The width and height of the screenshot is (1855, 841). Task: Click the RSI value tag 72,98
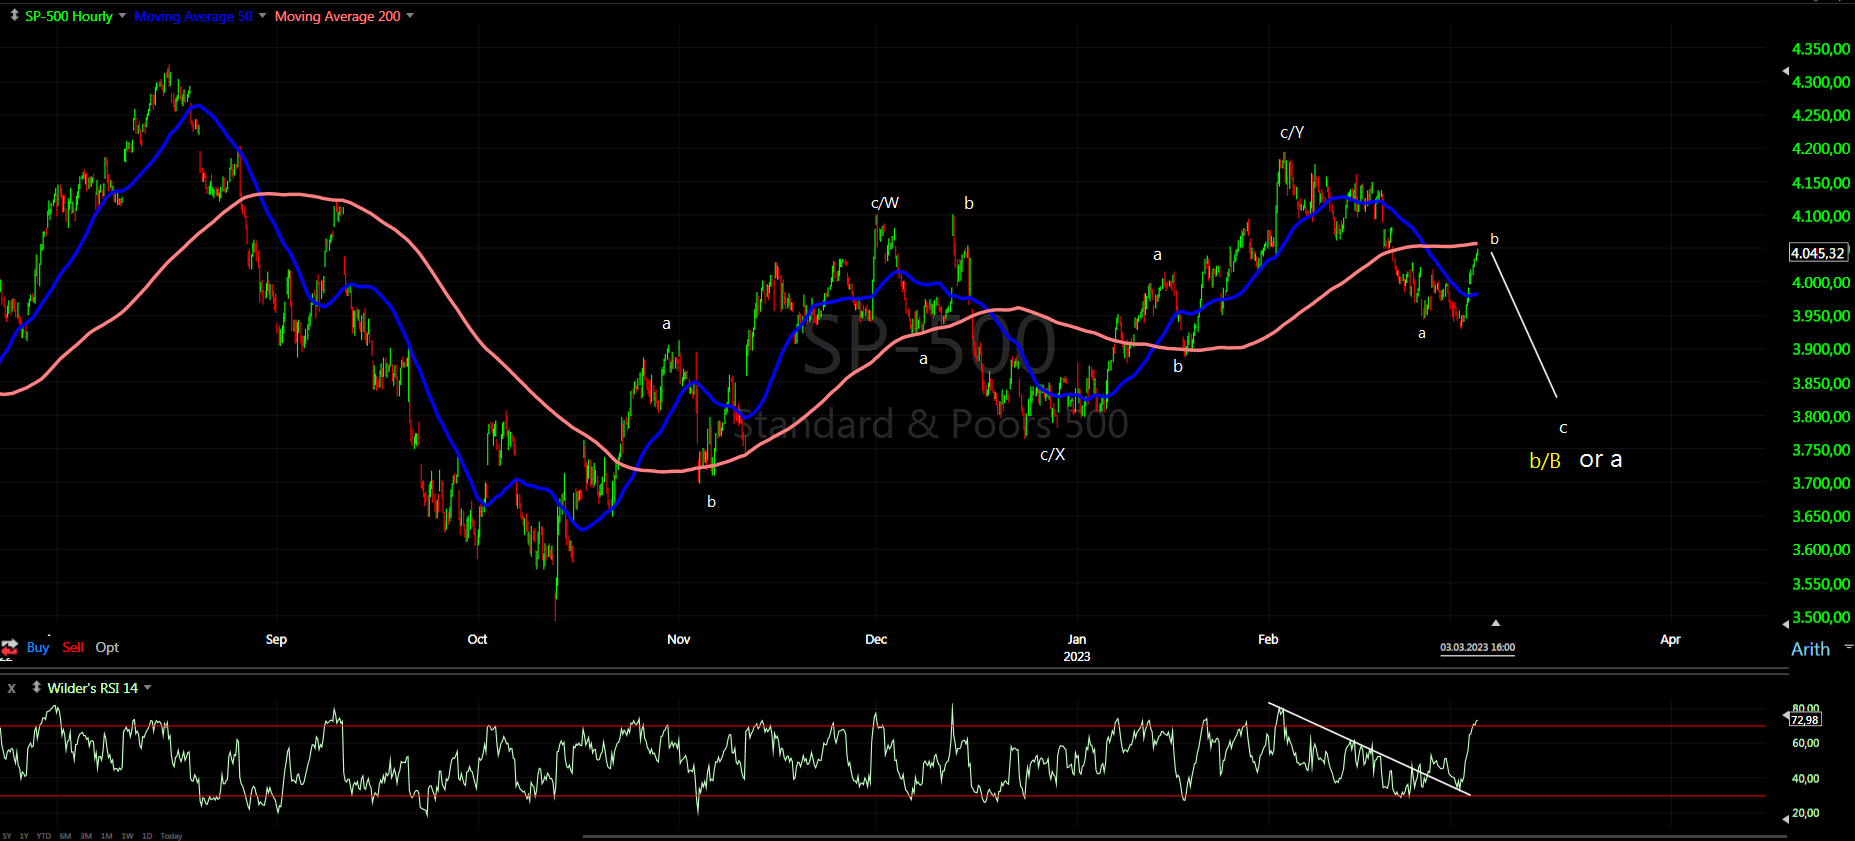[1804, 720]
